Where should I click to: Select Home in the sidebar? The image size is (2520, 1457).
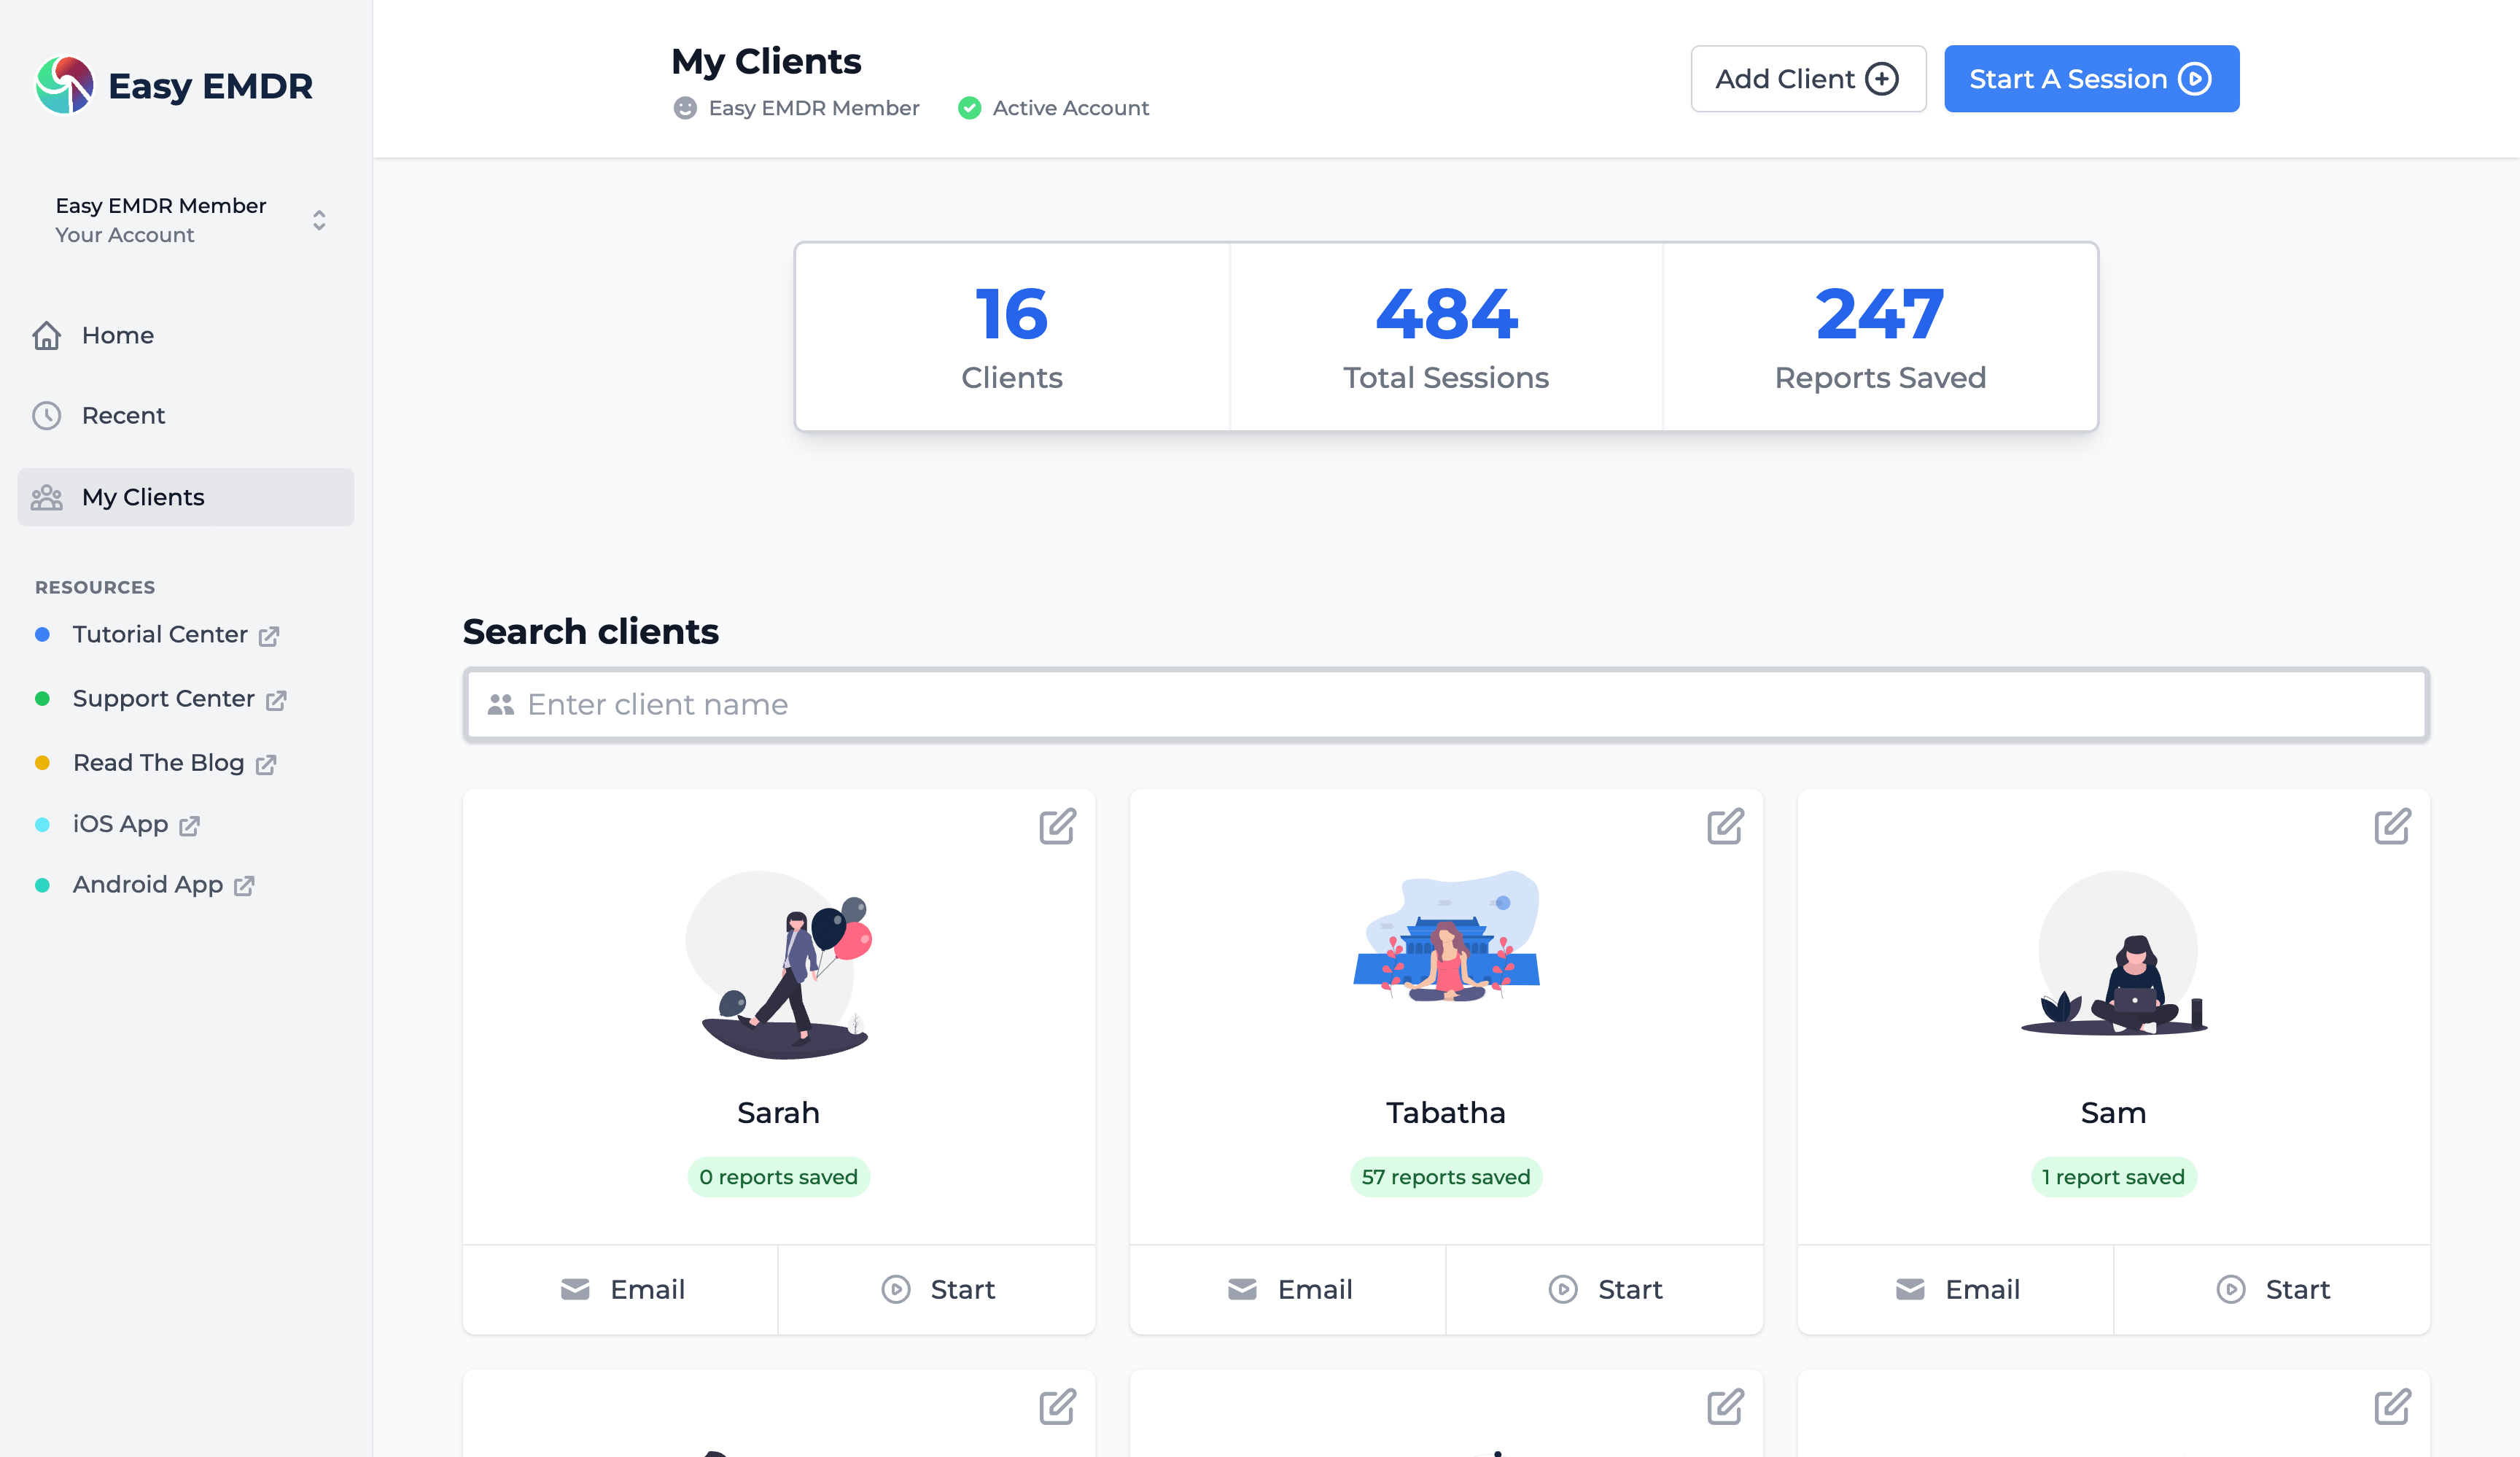pos(117,335)
